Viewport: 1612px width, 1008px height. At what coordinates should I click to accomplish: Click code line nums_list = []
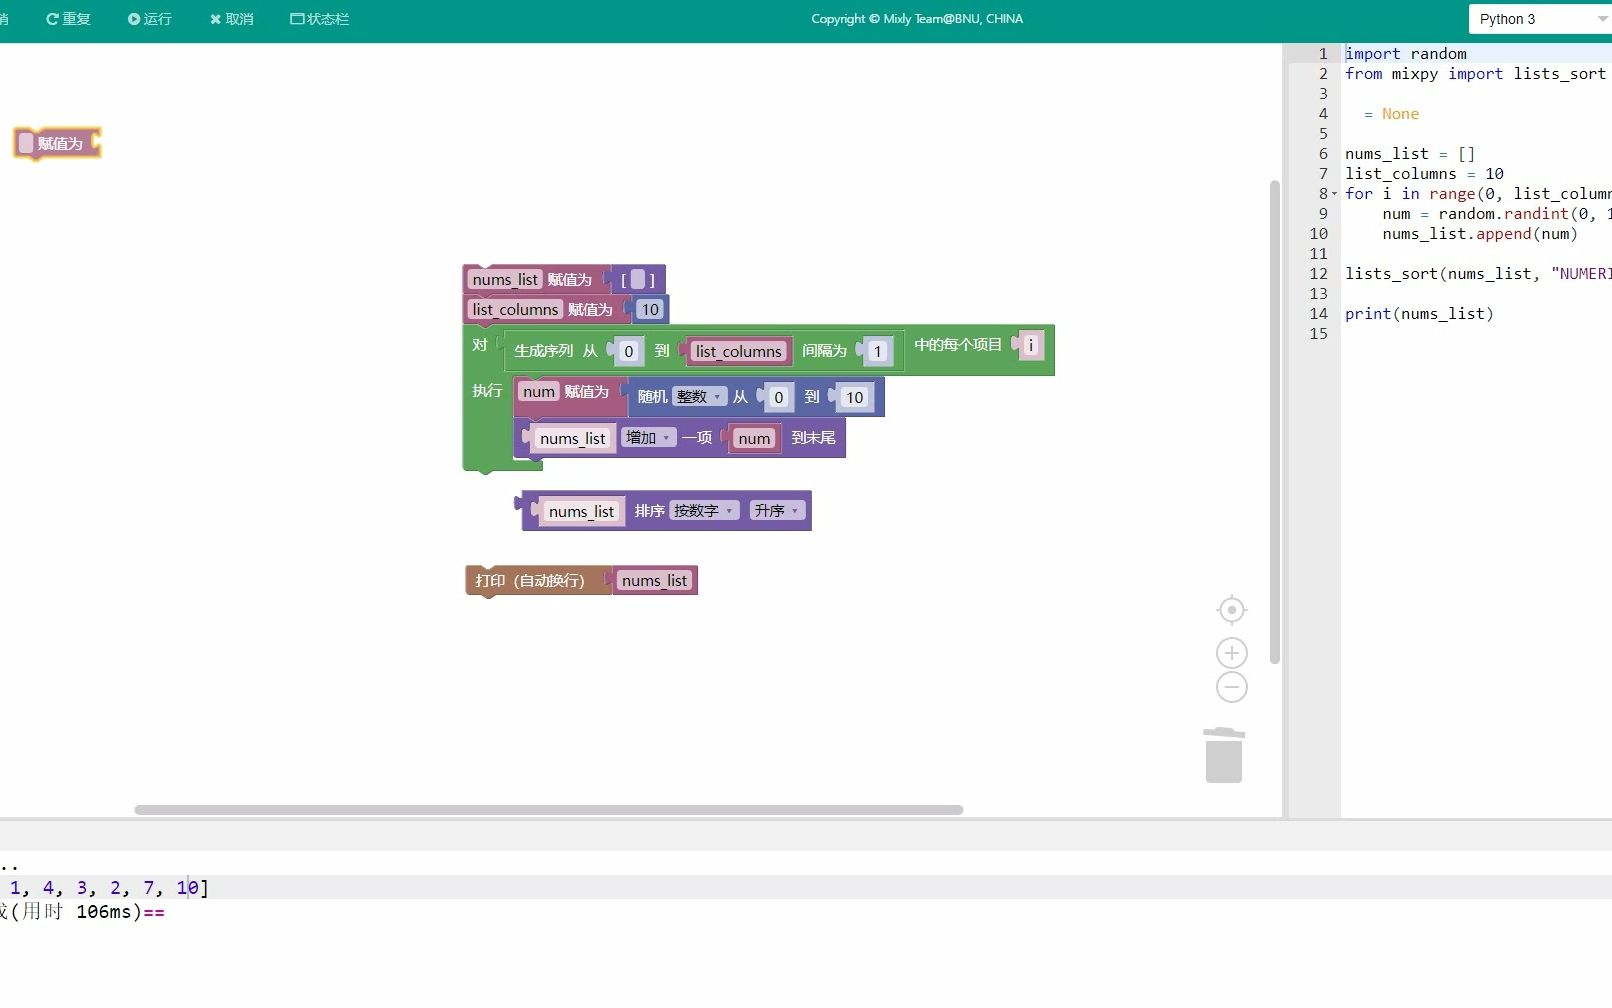click(1409, 154)
